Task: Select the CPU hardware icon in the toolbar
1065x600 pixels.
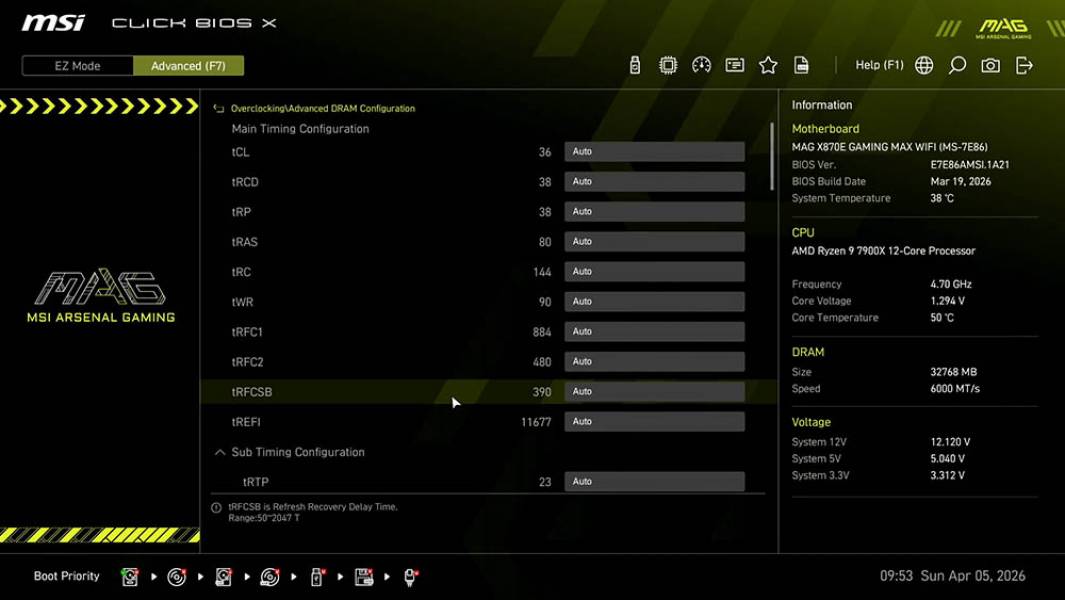Action: (x=668, y=64)
